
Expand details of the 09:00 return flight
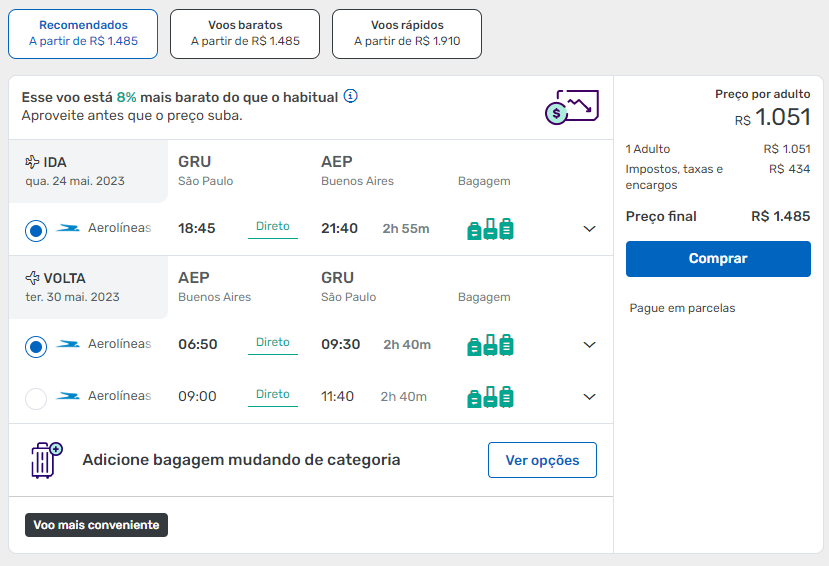[x=589, y=397]
